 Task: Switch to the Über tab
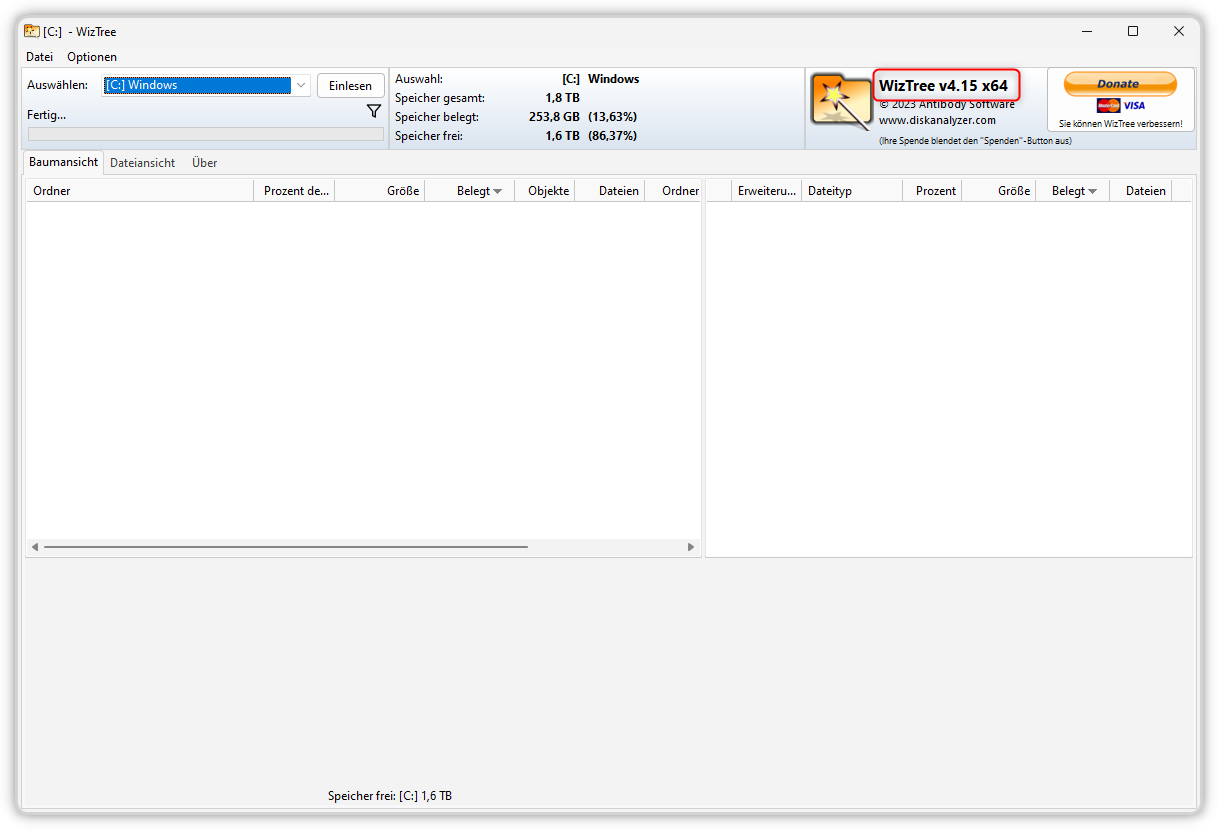click(205, 162)
